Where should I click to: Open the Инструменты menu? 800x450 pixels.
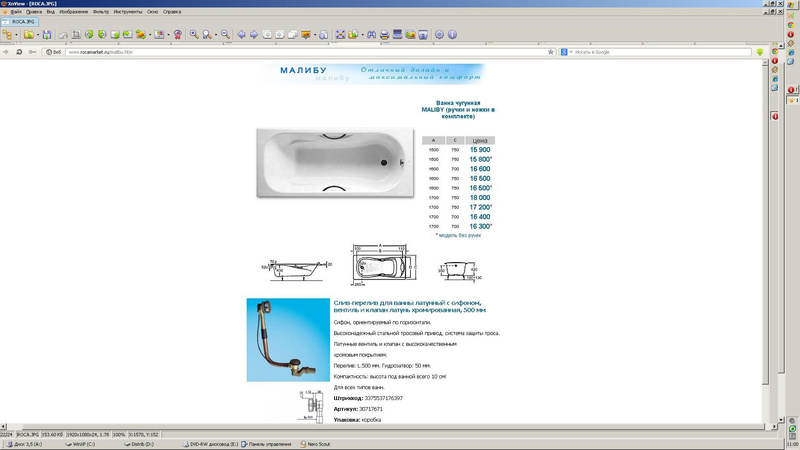point(128,12)
